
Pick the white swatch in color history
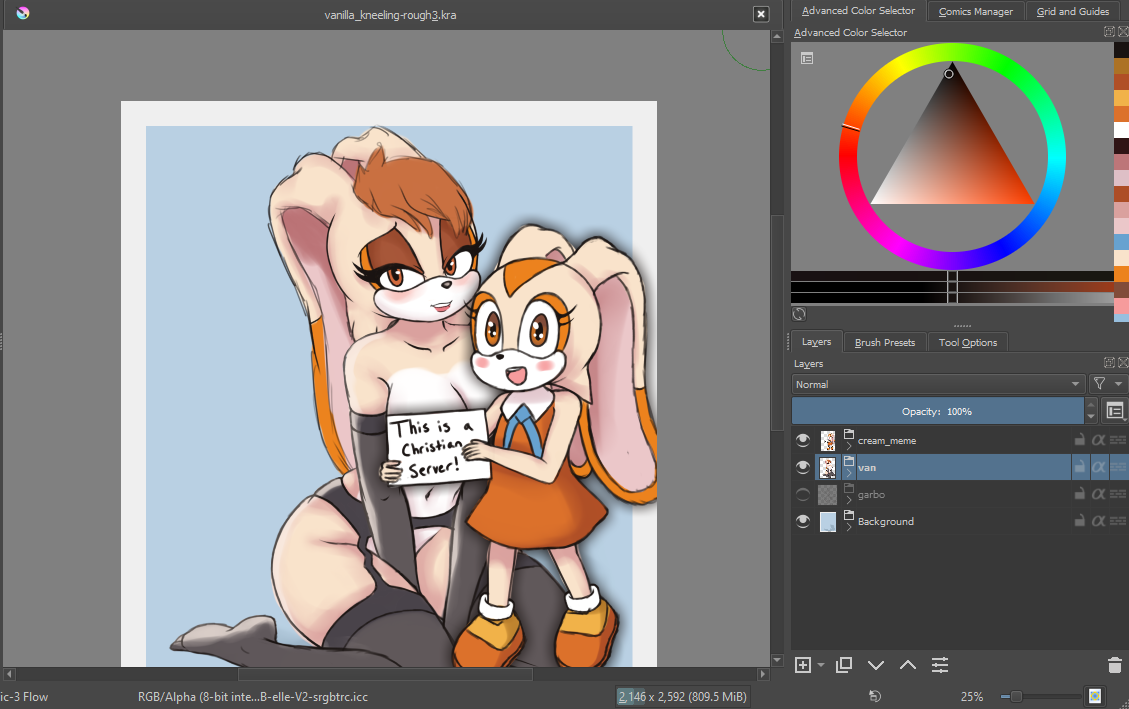[x=1122, y=130]
